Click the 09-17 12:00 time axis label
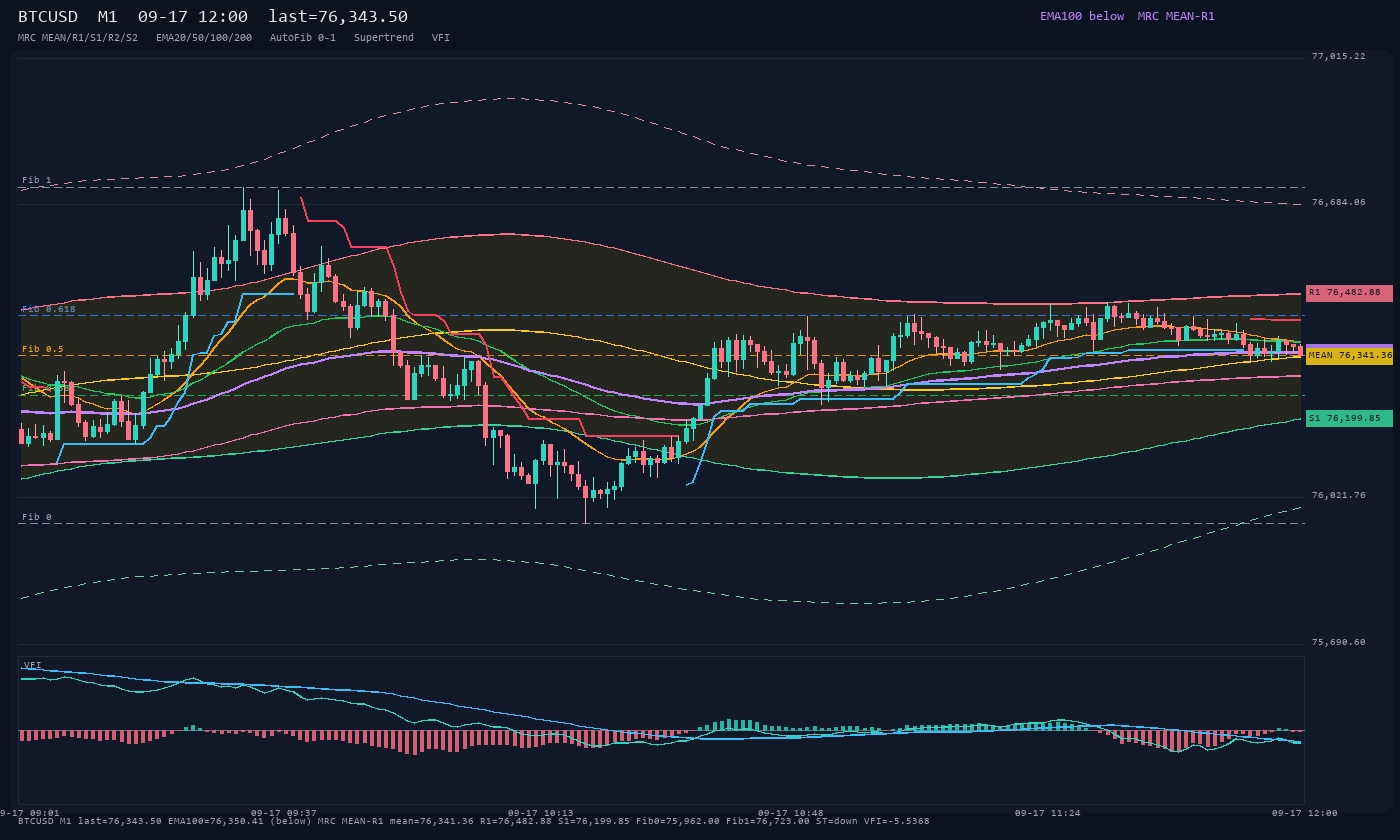The width and height of the screenshot is (1400, 840). (1305, 813)
